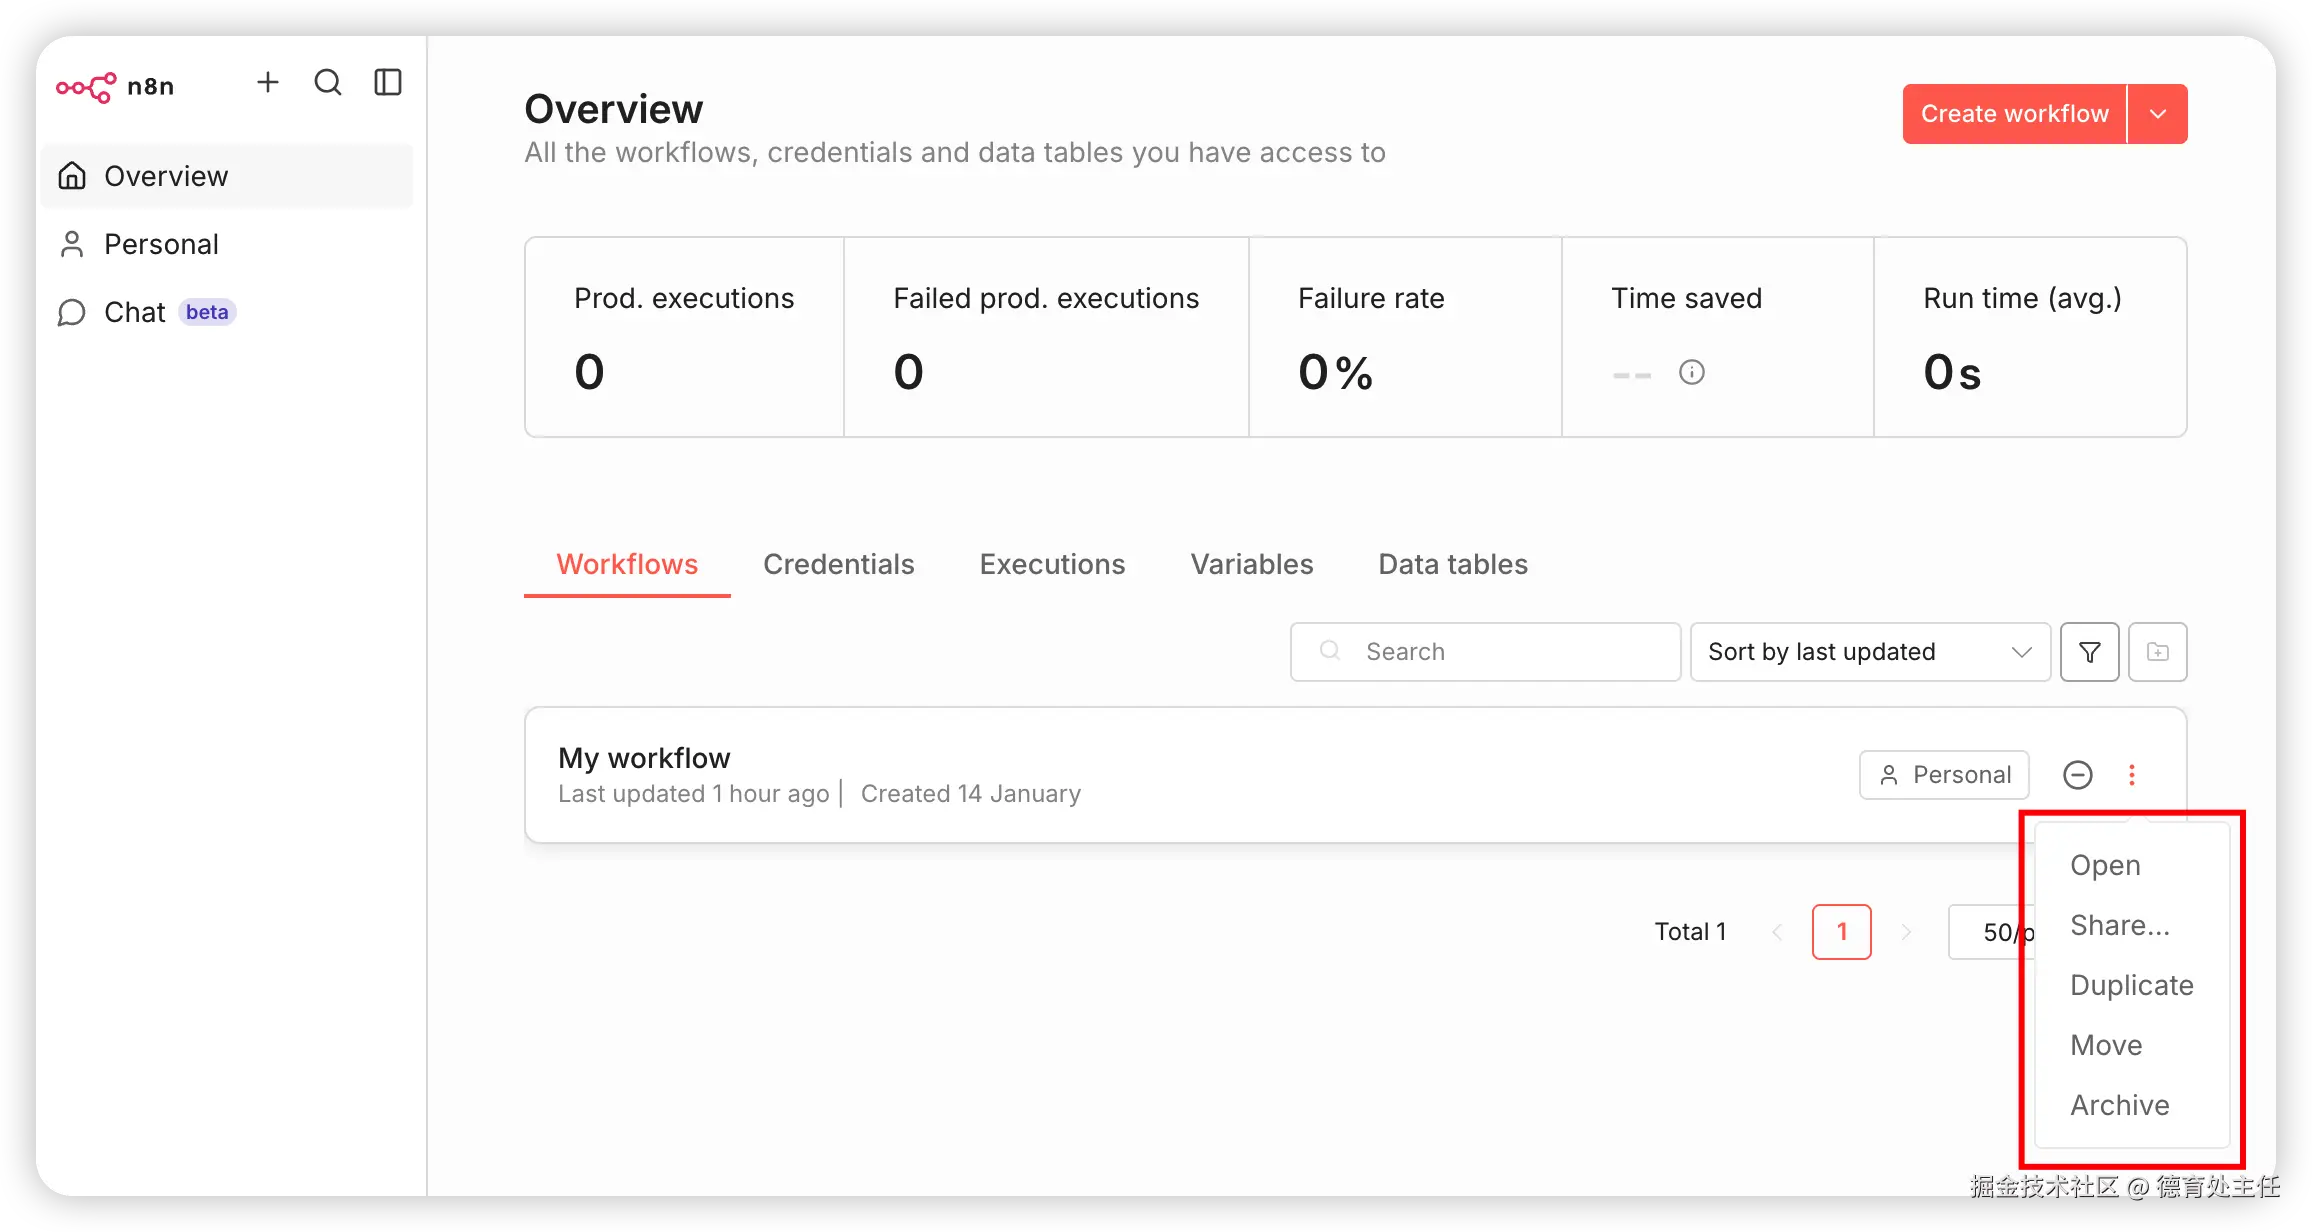Choose Archive in the context menu

point(2119,1105)
